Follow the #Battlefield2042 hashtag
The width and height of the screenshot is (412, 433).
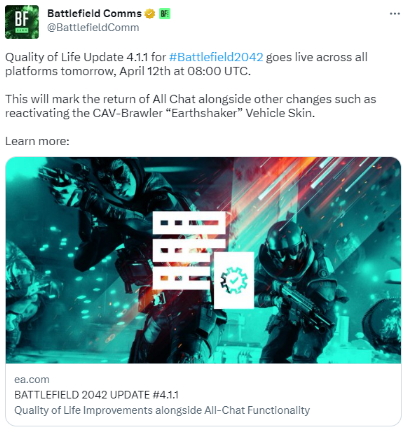click(216, 57)
